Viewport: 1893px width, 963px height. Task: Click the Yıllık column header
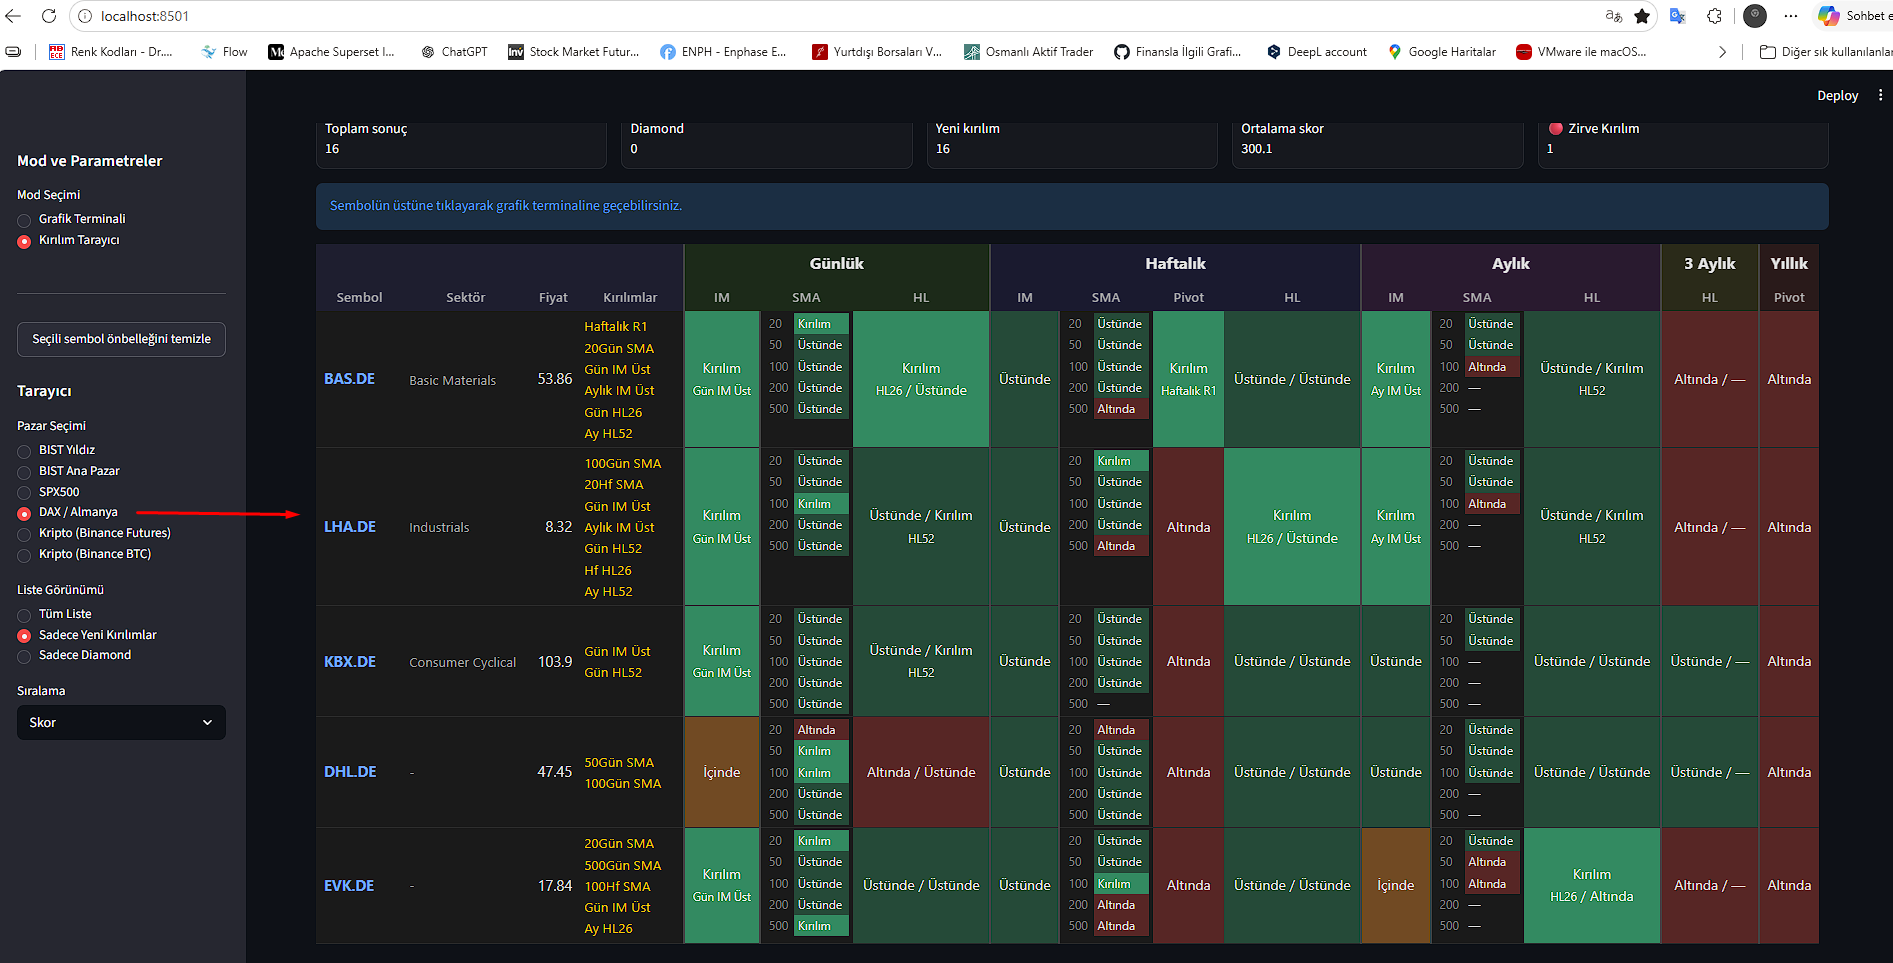(x=1789, y=264)
